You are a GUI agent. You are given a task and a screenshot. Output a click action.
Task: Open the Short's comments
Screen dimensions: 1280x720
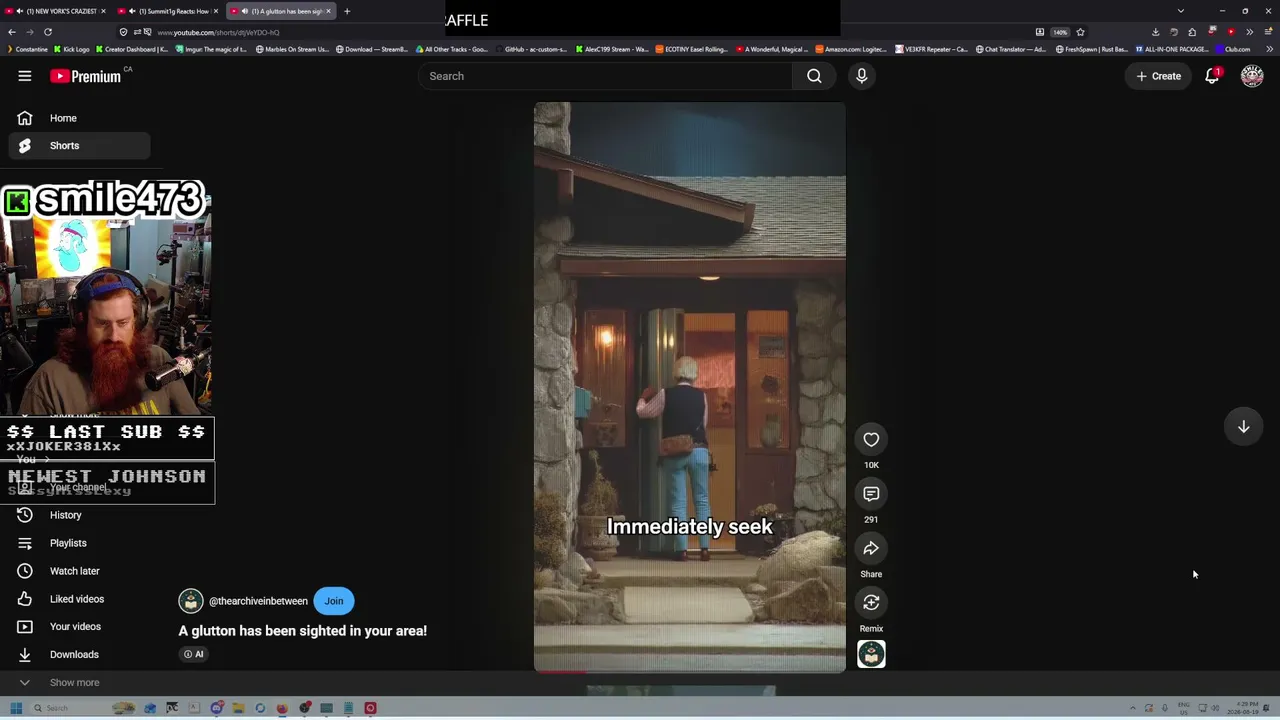pos(871,494)
